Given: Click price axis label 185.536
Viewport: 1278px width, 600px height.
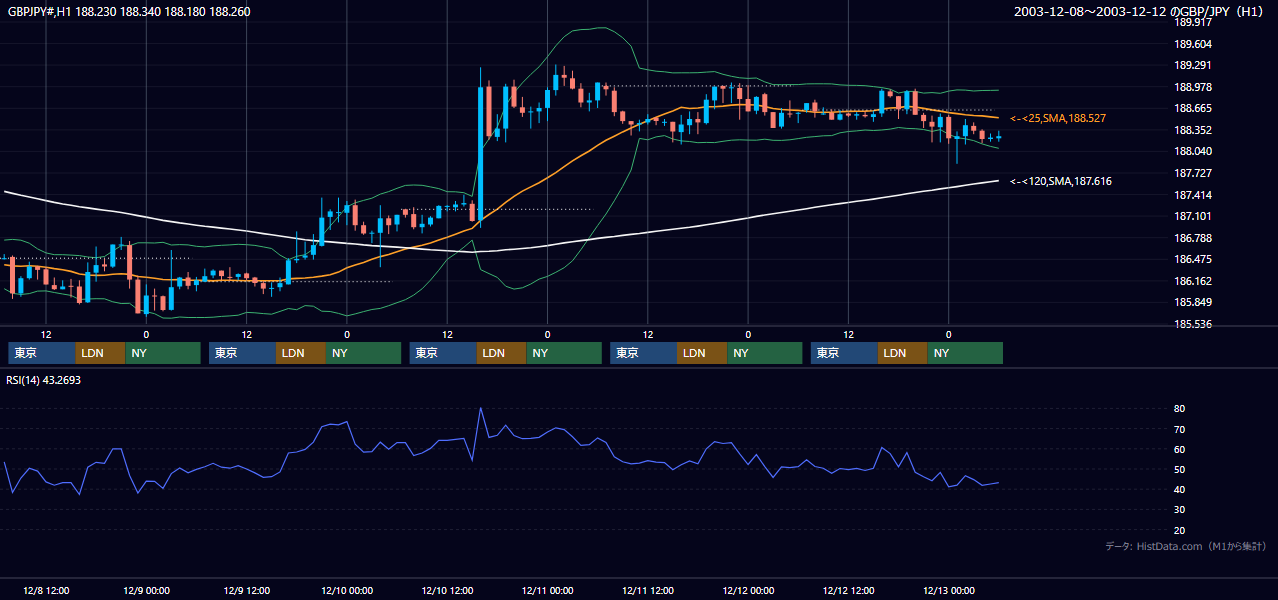Looking at the screenshot, I should [x=1195, y=325].
